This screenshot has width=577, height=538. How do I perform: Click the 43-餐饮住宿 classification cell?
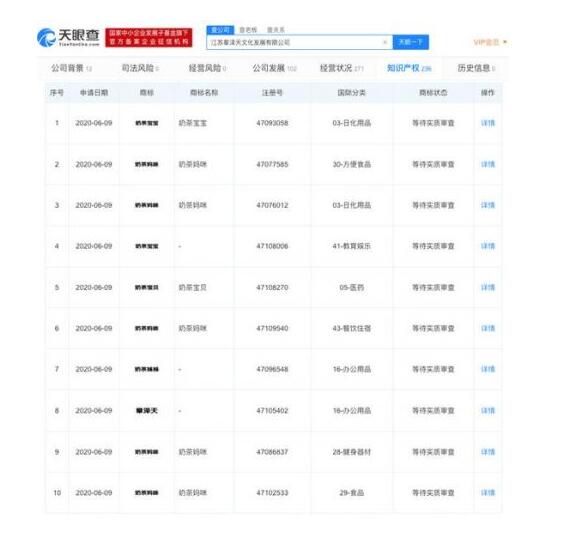(351, 328)
